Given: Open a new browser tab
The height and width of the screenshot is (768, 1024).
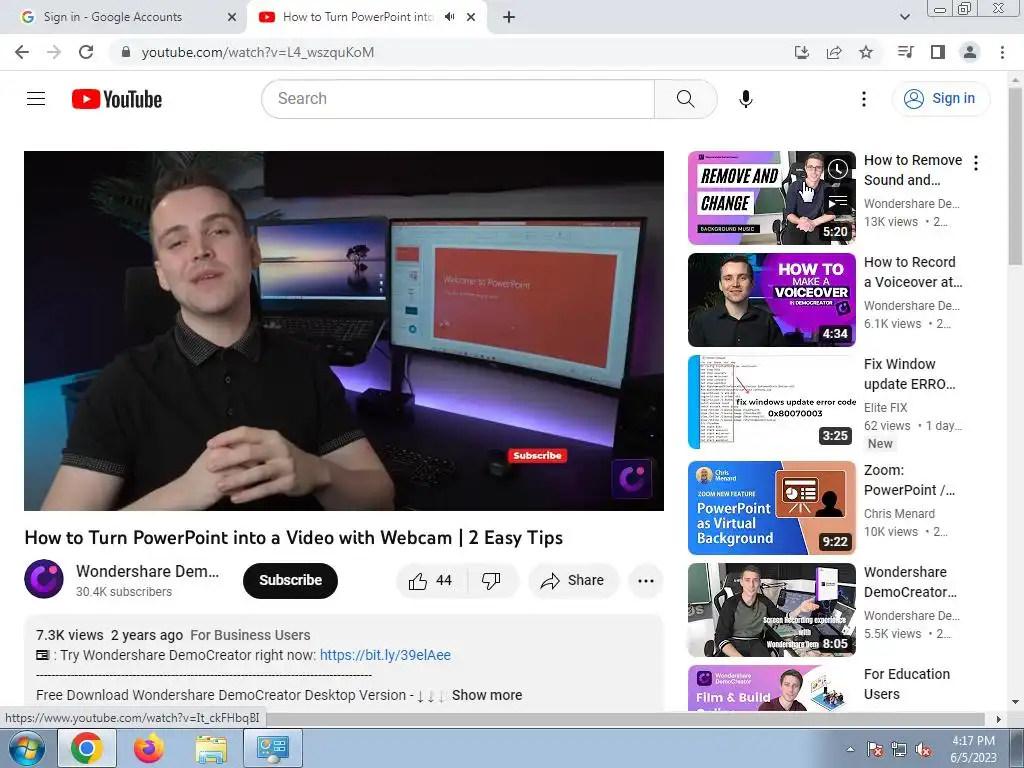Looking at the screenshot, I should point(509,17).
